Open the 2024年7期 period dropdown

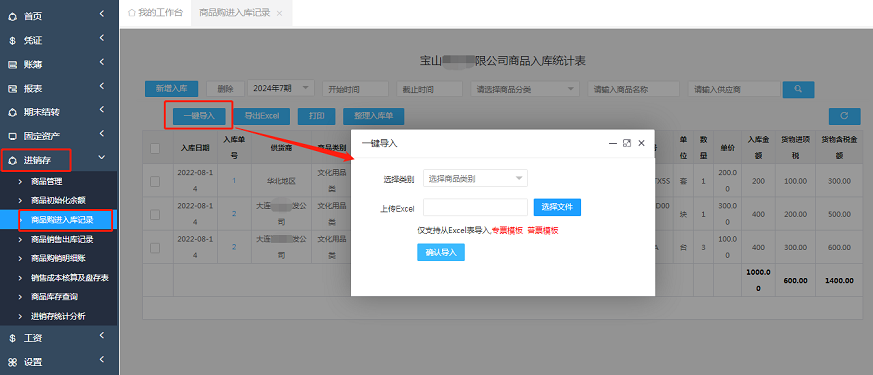click(x=281, y=88)
